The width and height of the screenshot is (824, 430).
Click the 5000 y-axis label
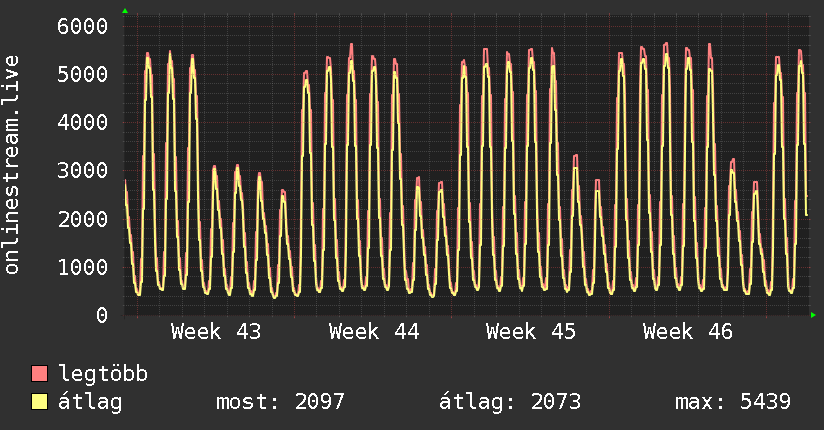(83, 74)
